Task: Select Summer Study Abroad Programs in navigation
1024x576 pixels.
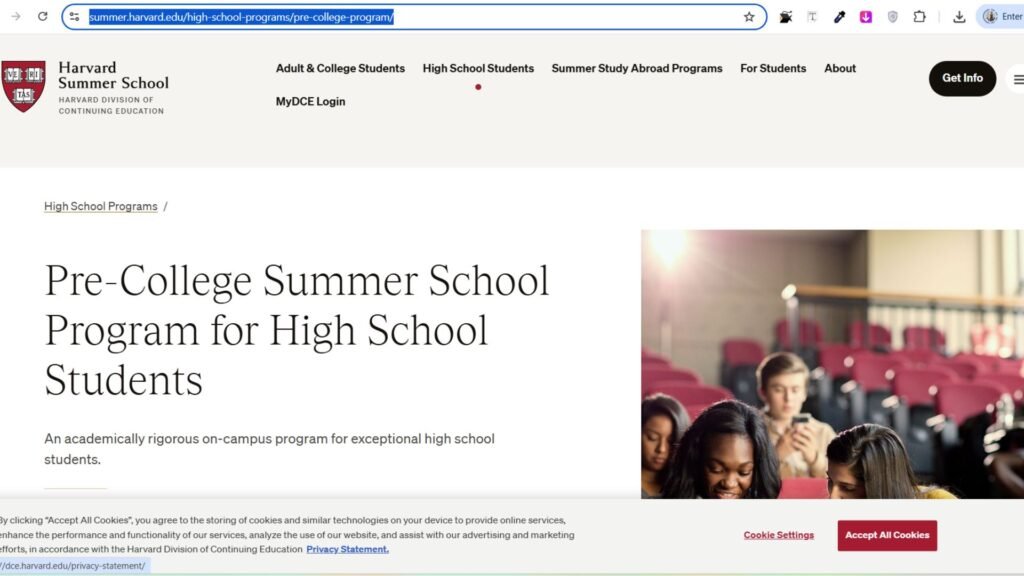Action: pos(636,69)
